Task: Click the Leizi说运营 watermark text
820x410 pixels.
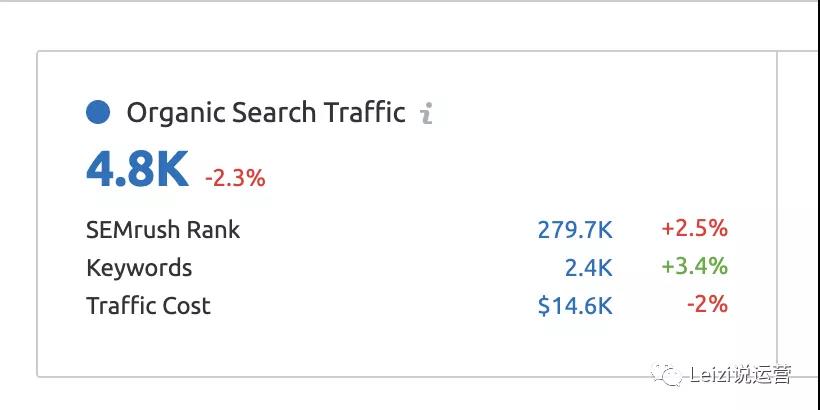Action: 739,375
